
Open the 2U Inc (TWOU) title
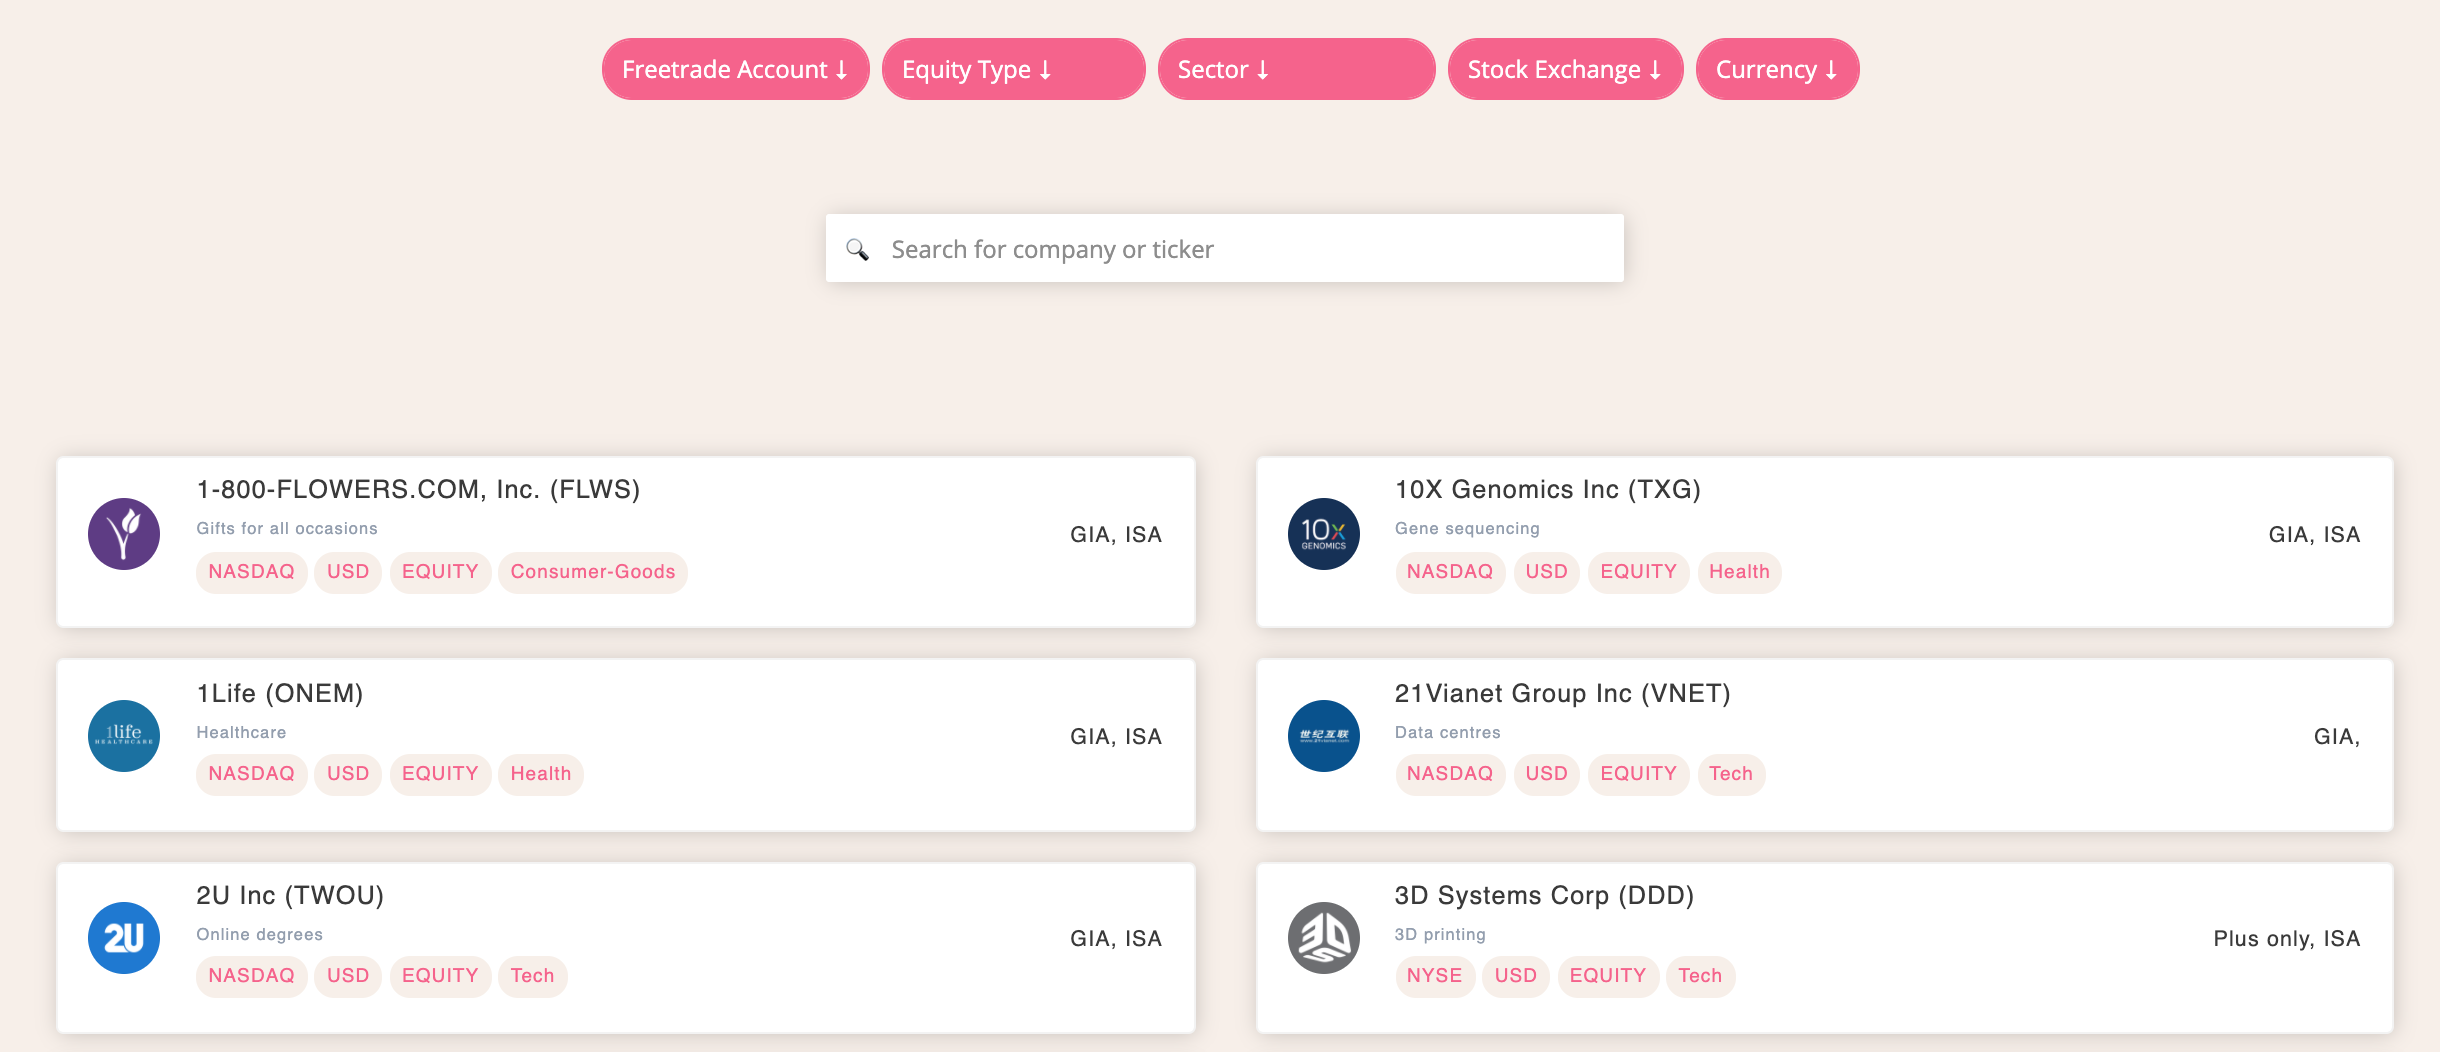point(290,895)
